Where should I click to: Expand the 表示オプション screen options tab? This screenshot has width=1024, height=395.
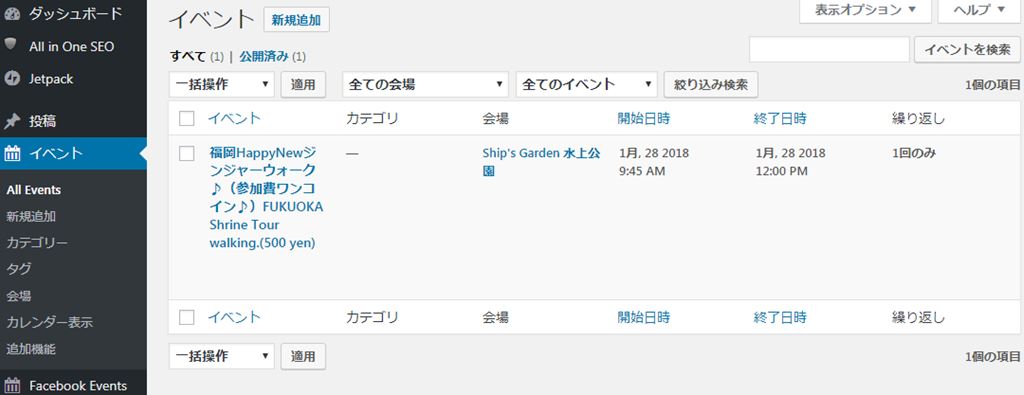865,10
